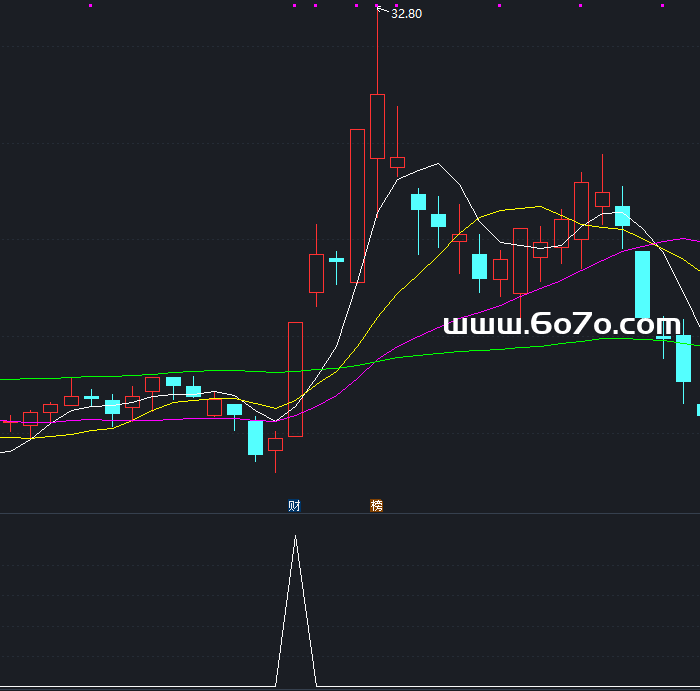Click the rightmost magenta dot at the top

(662, 6)
